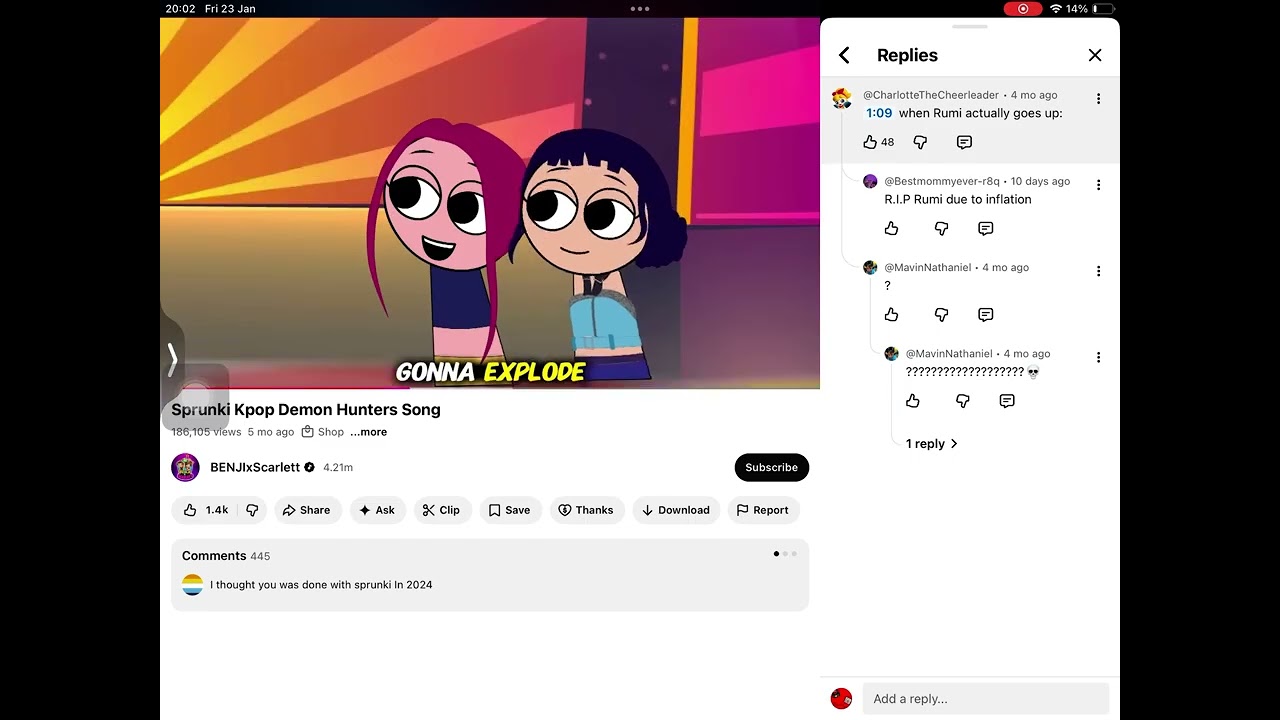Dislike the skull emoji reply
This screenshot has width=1280, height=720.
click(x=962, y=401)
